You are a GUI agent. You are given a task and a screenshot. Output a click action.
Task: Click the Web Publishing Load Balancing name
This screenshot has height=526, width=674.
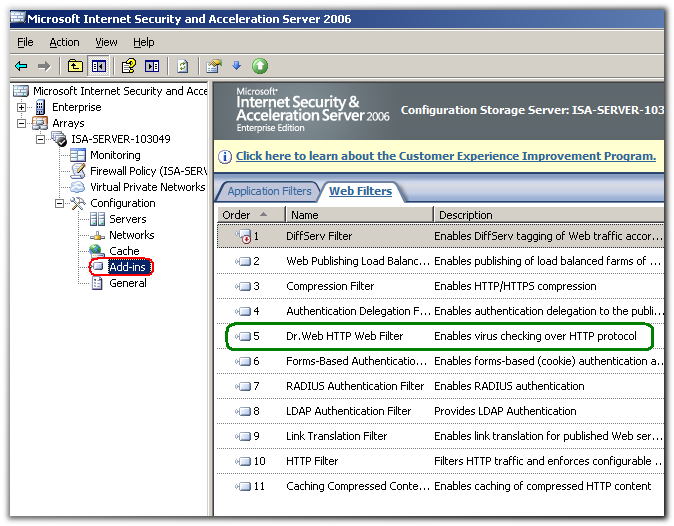tap(358, 261)
